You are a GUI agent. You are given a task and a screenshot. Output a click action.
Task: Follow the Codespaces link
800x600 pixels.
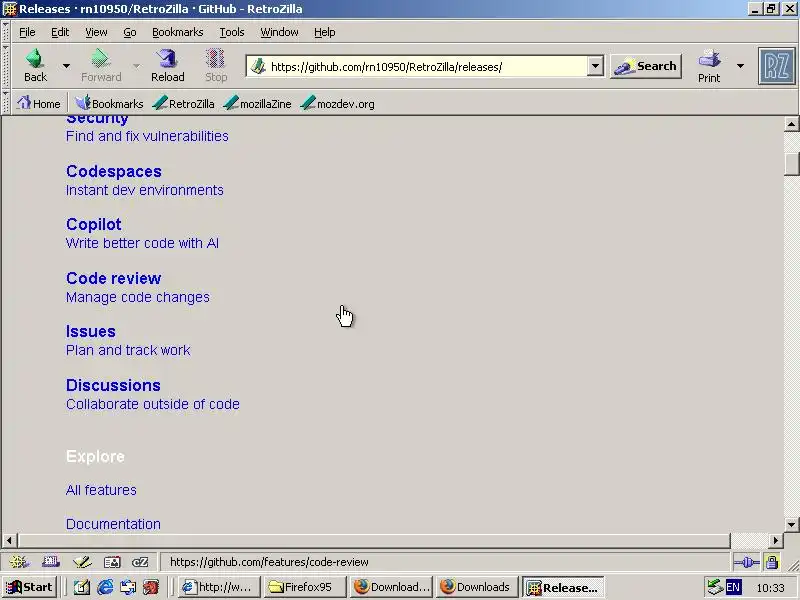point(114,171)
